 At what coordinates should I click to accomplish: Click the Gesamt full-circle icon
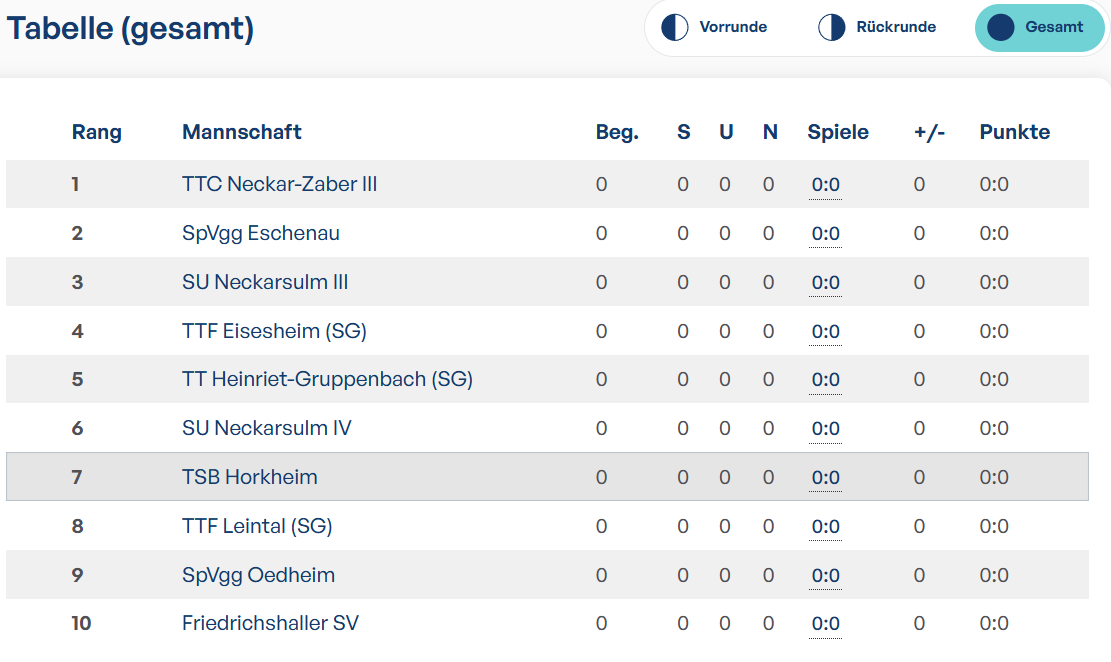point(1000,28)
